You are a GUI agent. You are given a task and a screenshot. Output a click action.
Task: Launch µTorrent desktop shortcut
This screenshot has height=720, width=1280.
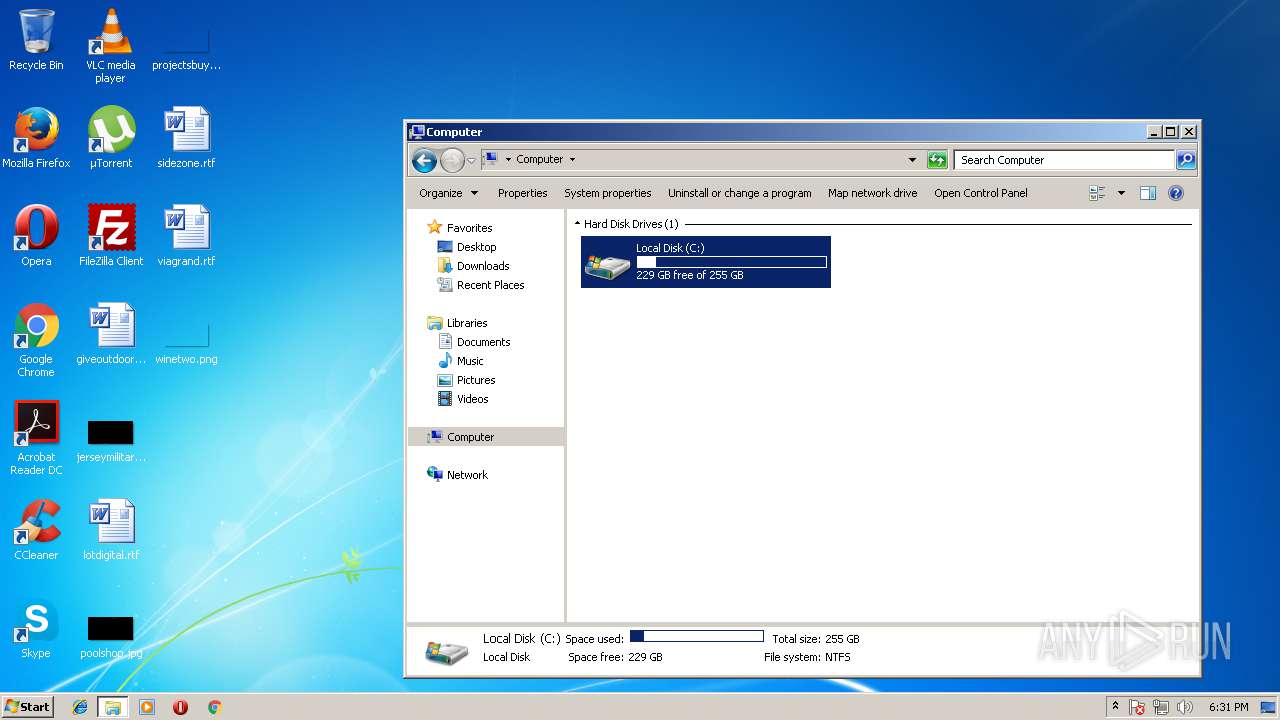pos(110,138)
